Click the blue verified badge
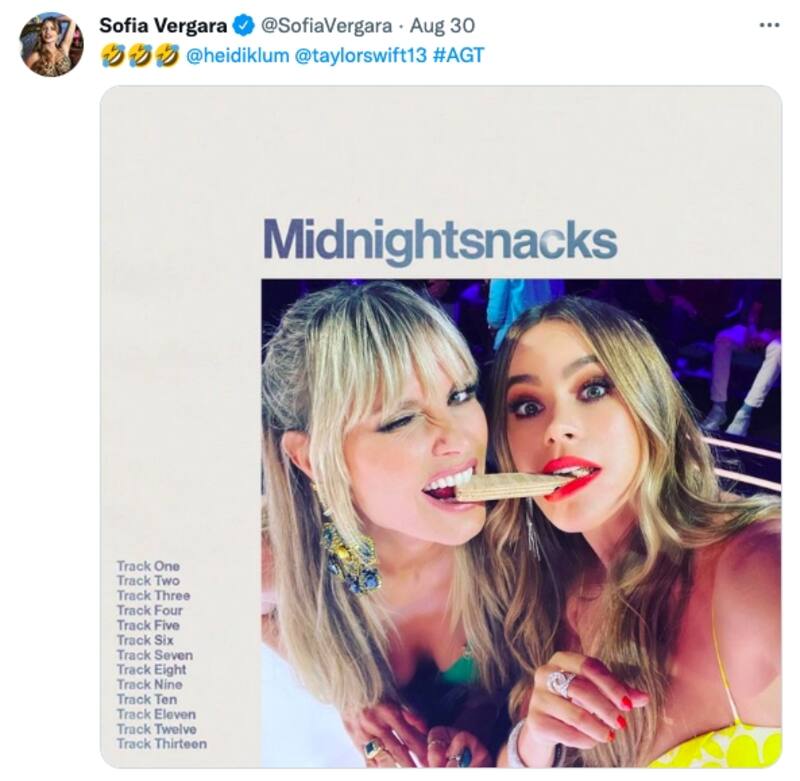This screenshot has height=781, width=800. point(243,25)
